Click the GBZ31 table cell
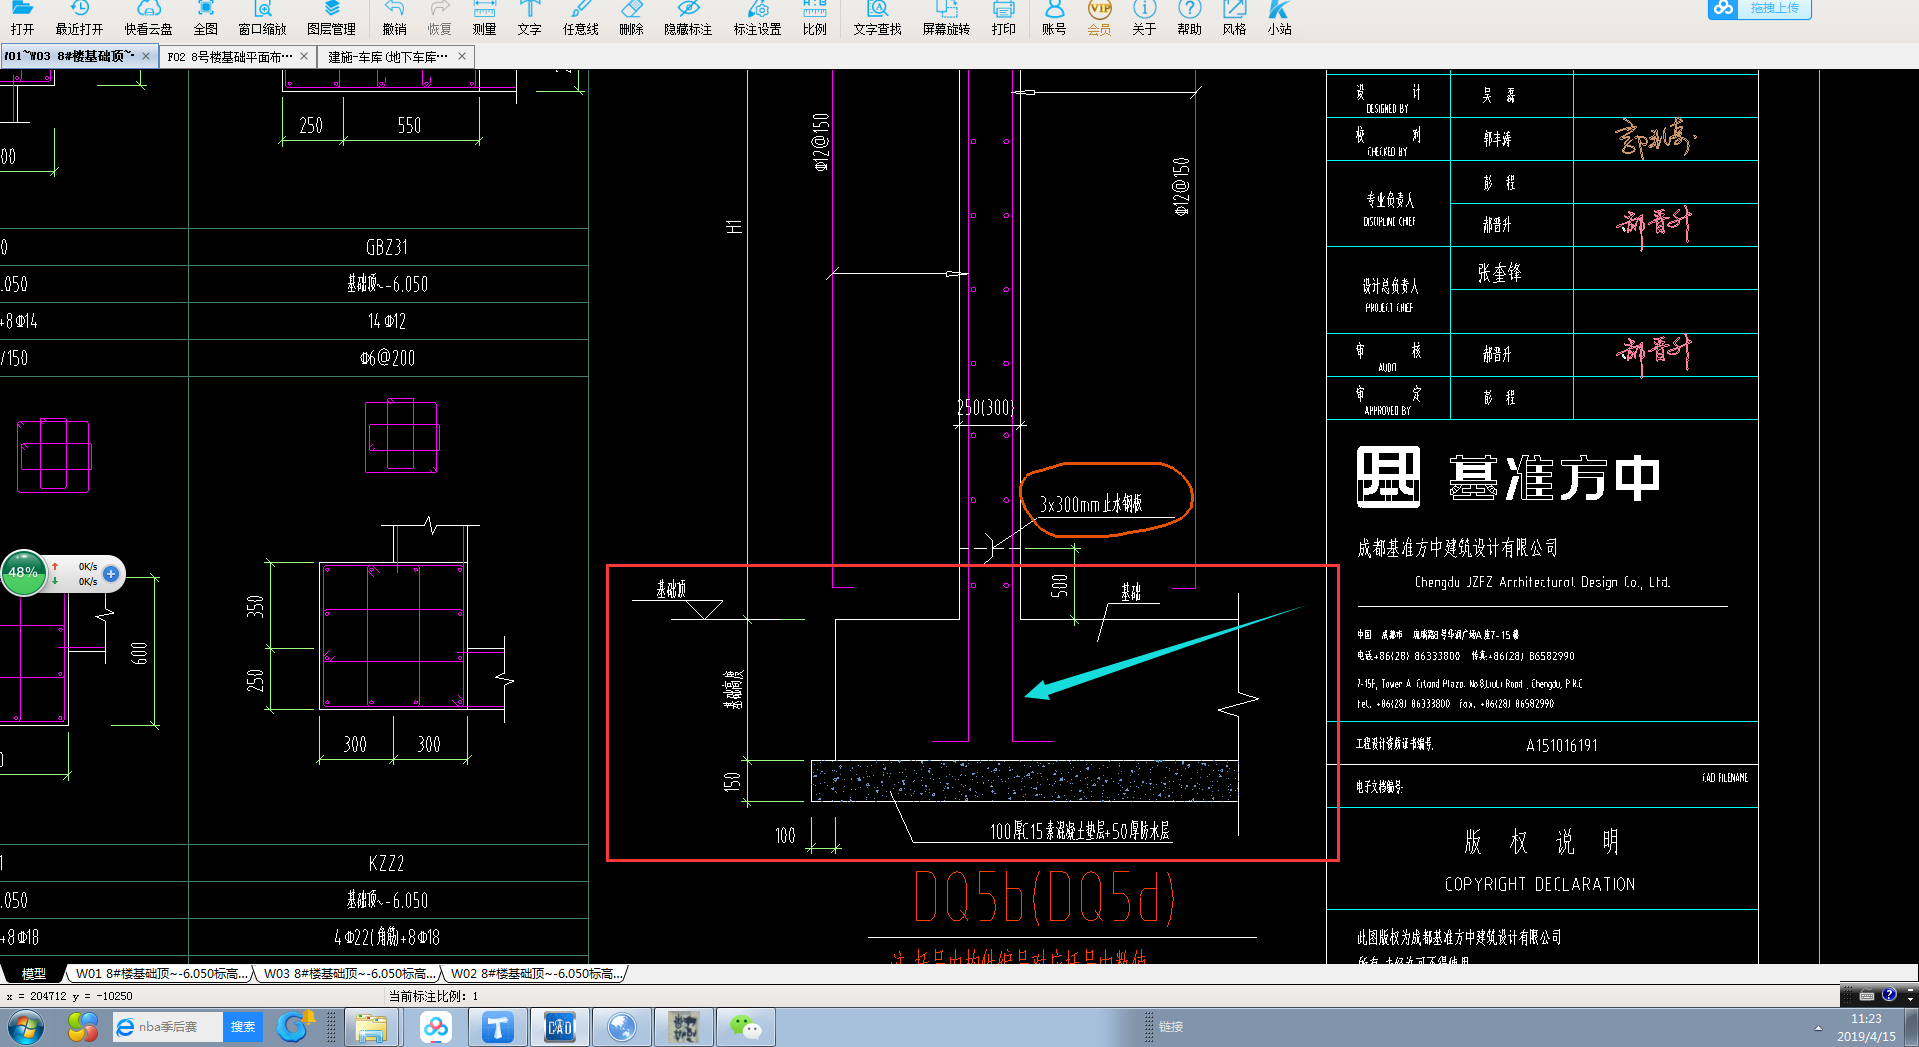 (386, 247)
